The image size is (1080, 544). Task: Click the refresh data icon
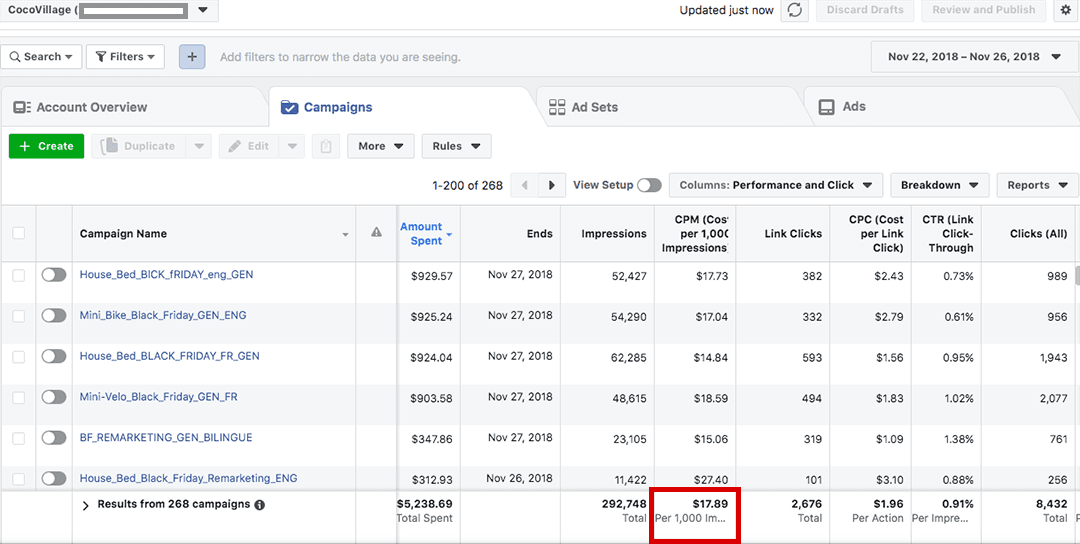pyautogui.click(x=795, y=10)
